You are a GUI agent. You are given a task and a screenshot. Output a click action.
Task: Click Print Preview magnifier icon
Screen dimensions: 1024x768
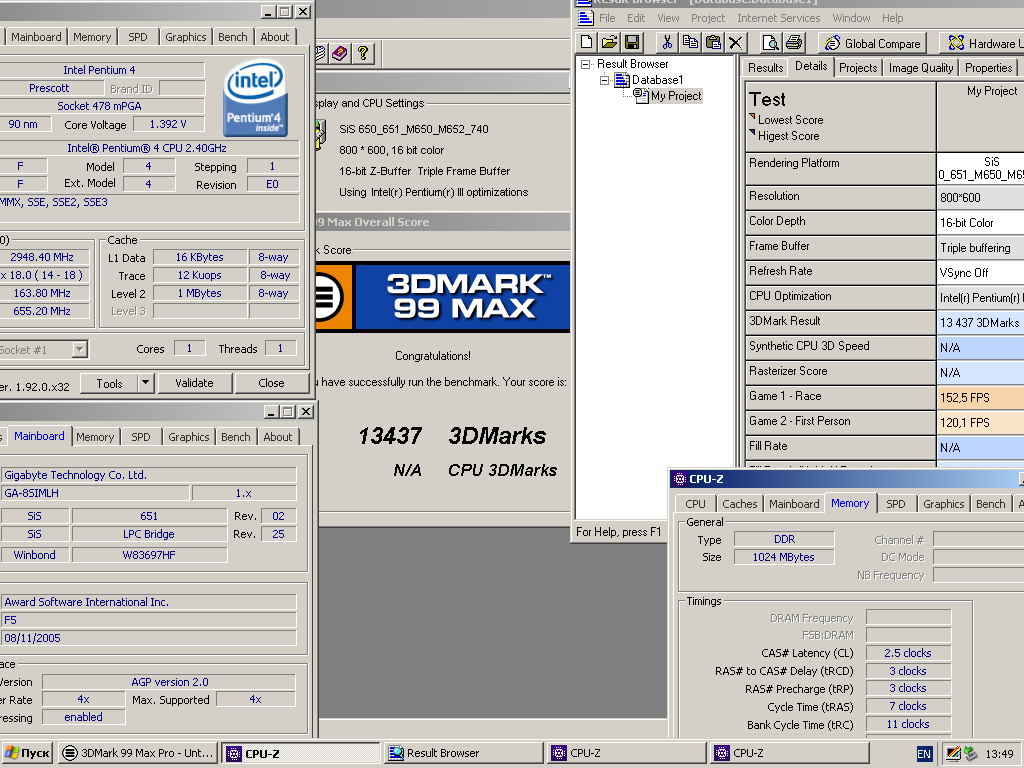click(x=771, y=42)
